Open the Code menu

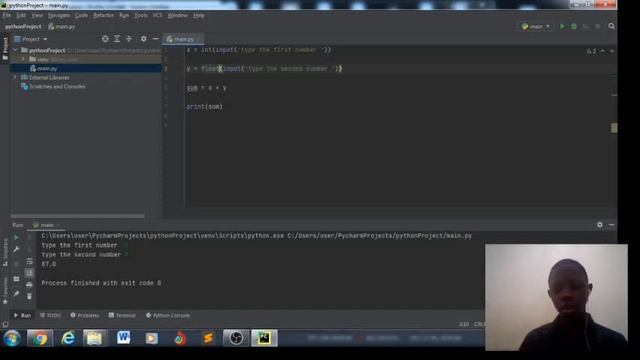point(81,15)
